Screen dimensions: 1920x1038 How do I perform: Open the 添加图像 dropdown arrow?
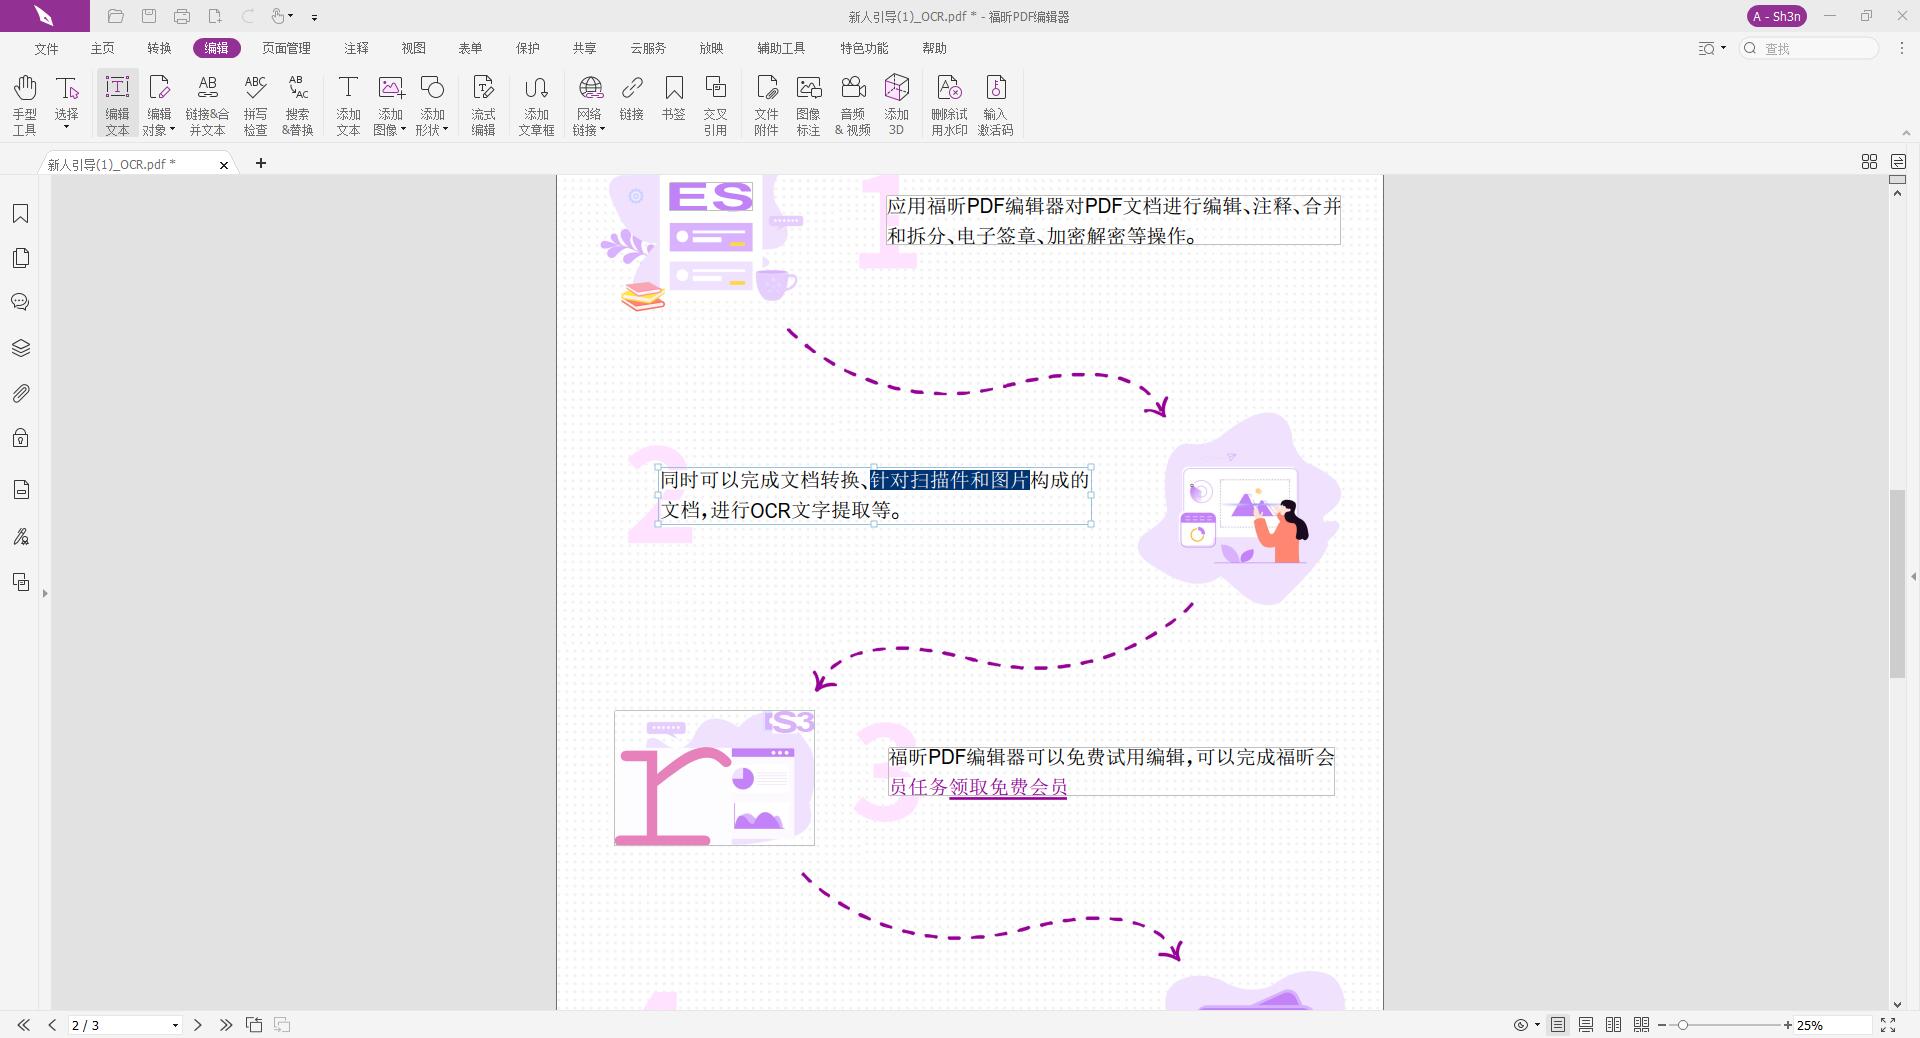406,128
